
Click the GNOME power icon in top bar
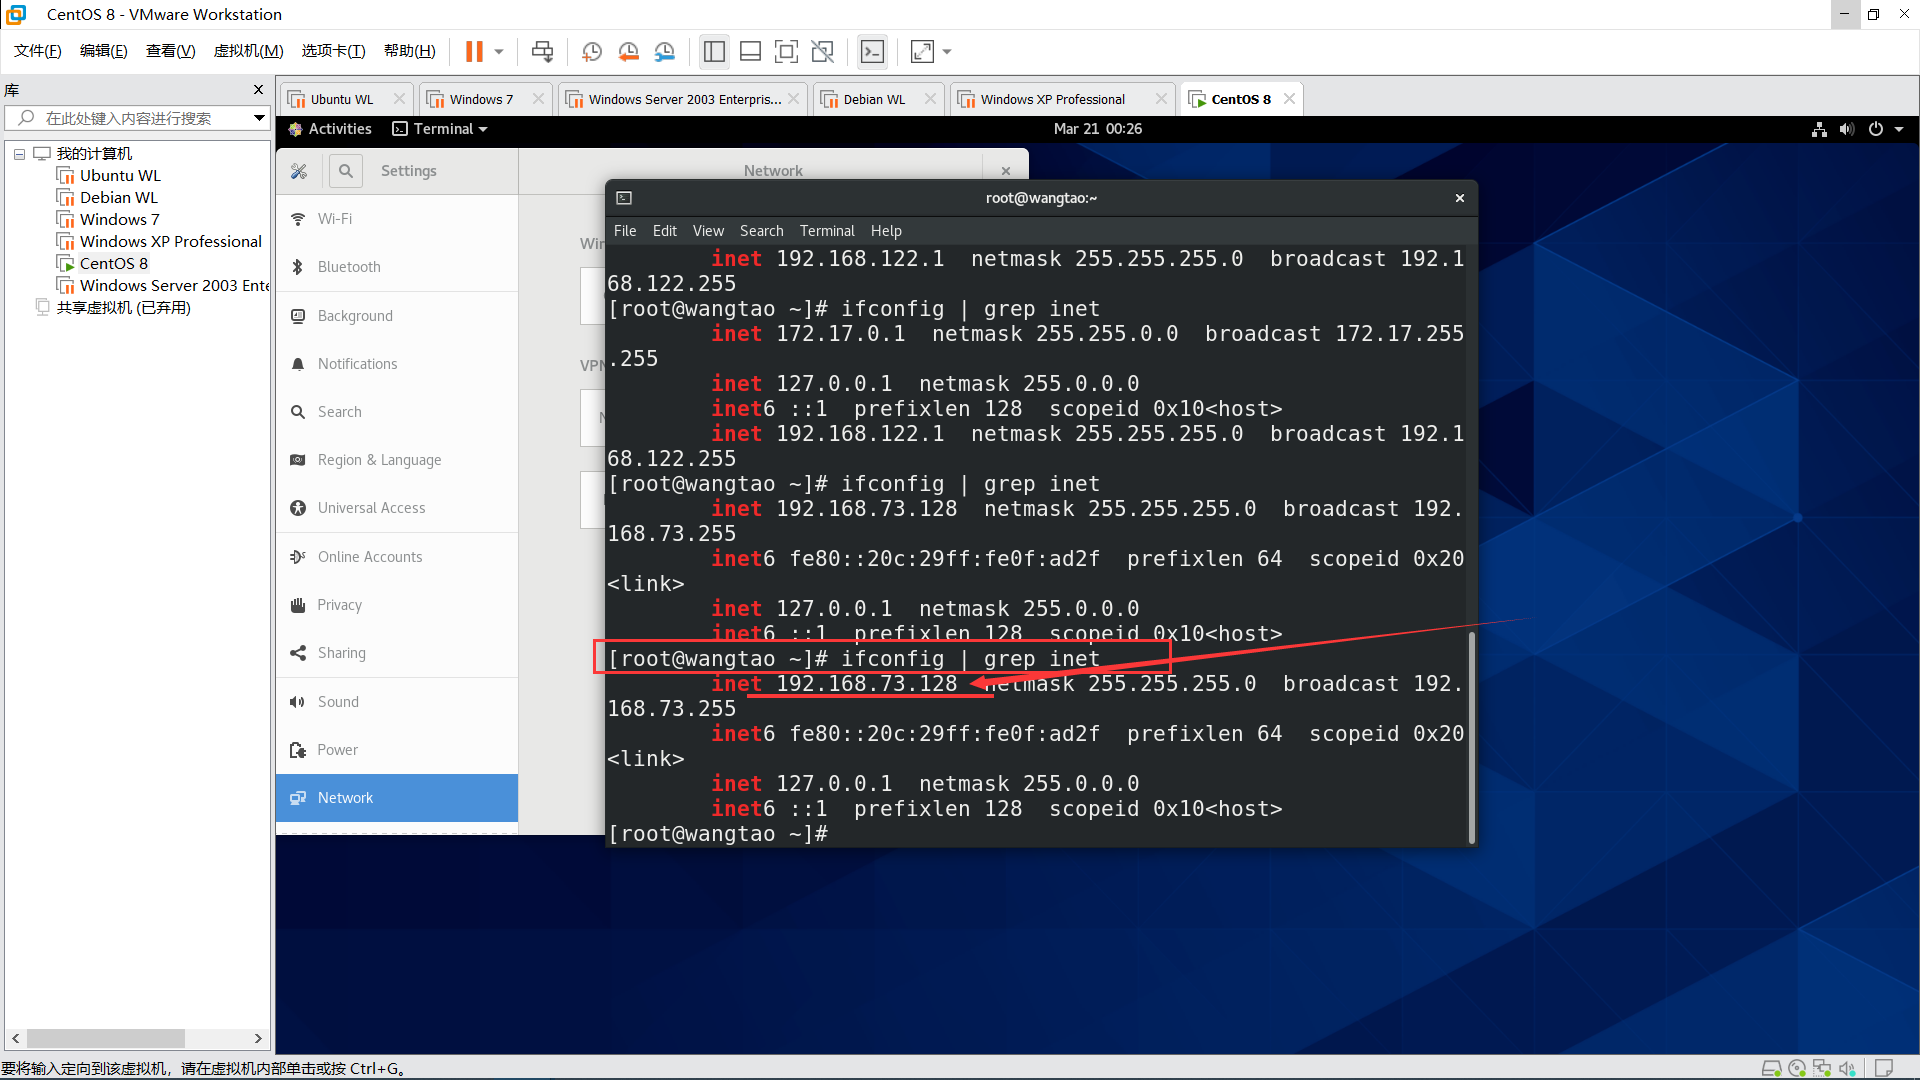point(1876,129)
